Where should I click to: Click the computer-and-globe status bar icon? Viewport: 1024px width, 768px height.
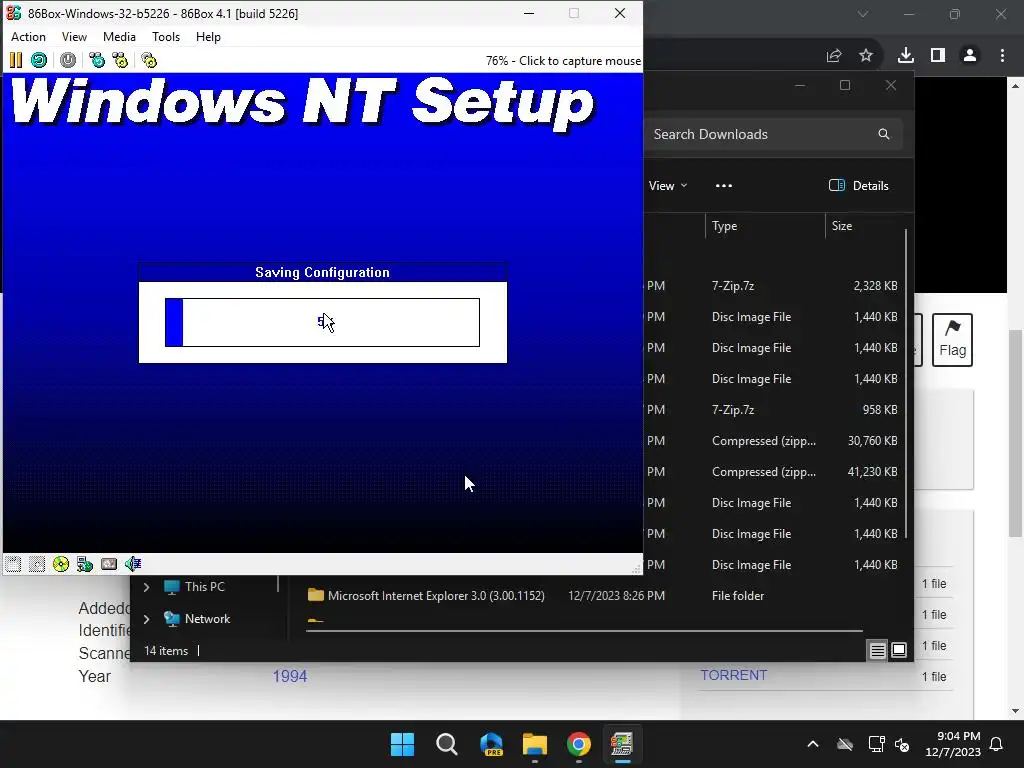85,564
